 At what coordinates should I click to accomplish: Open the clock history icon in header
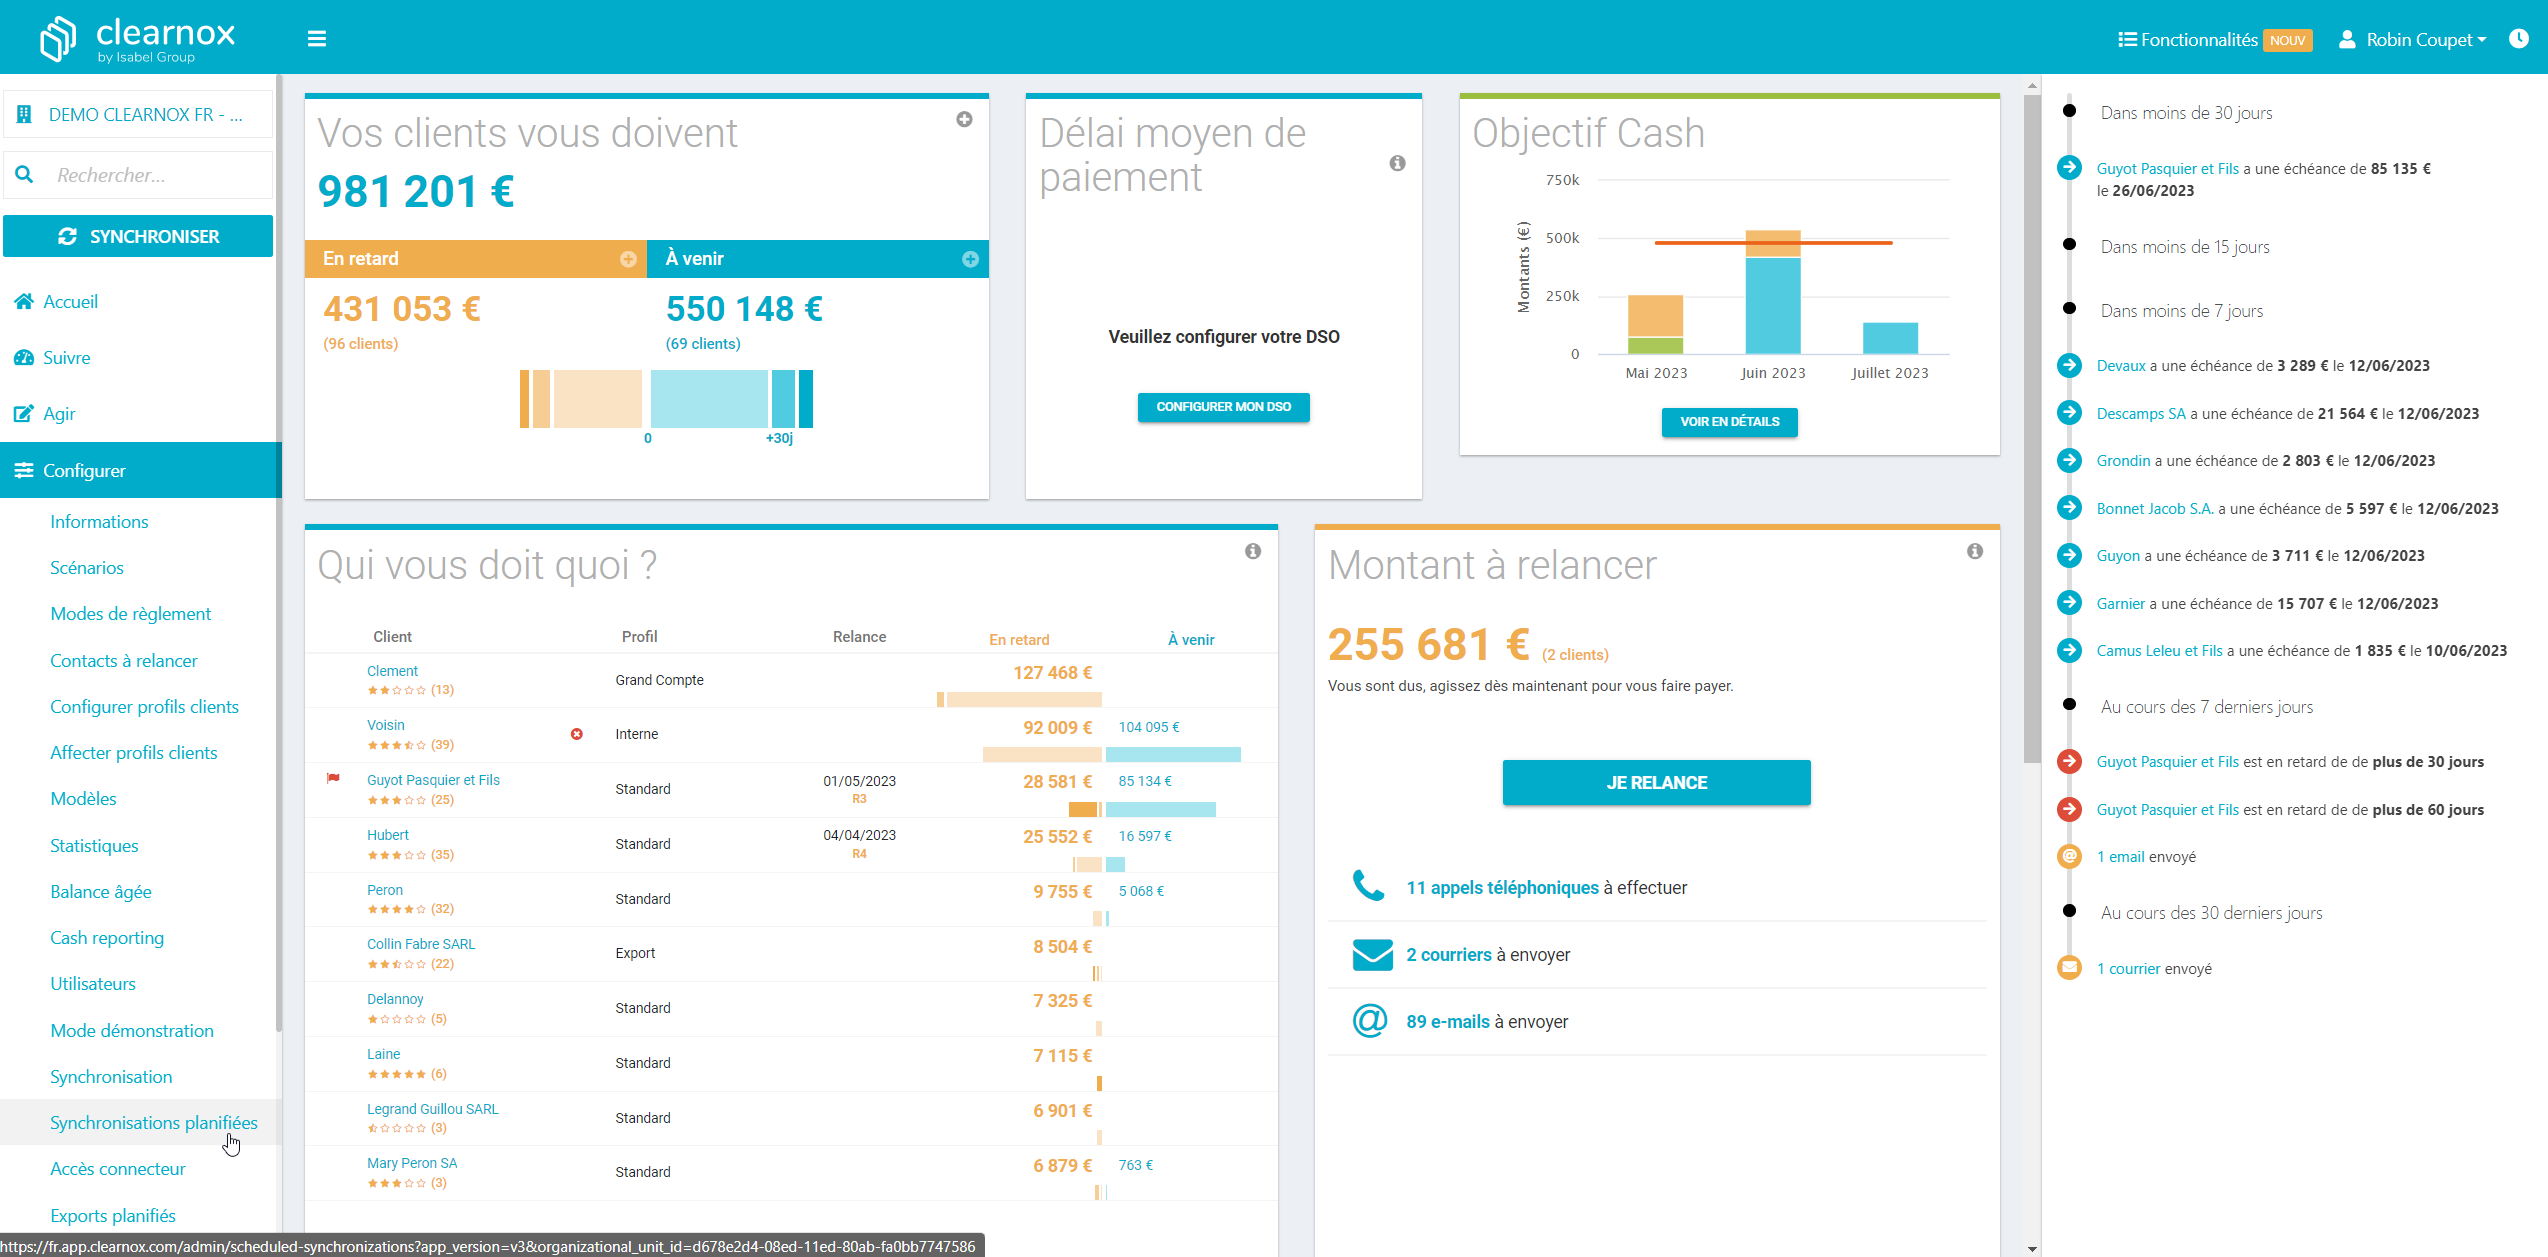coord(2519,39)
